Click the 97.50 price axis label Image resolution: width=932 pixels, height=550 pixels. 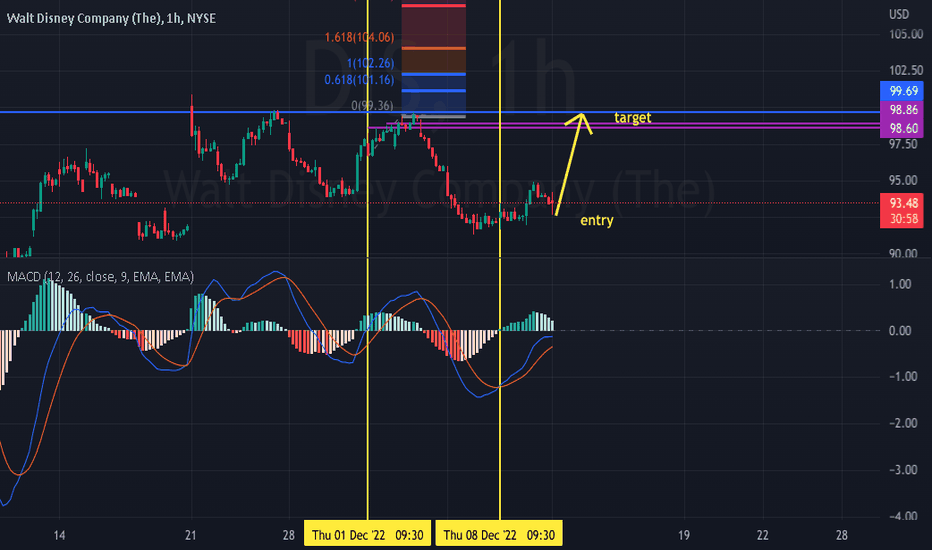click(903, 144)
